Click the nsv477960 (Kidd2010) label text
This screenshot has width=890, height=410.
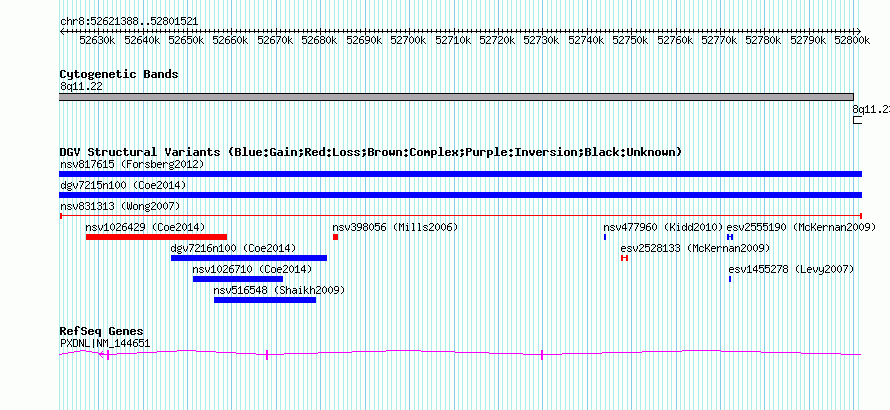(664, 227)
